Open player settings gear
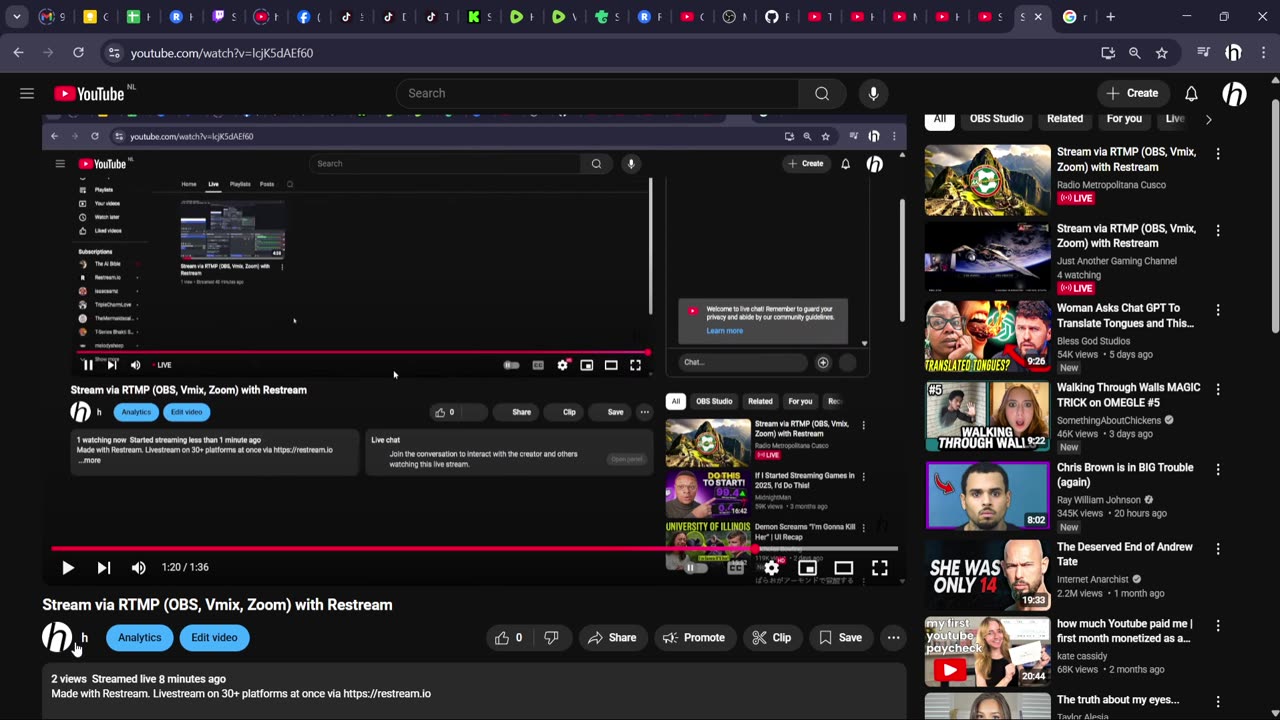1280x720 pixels. coord(771,568)
